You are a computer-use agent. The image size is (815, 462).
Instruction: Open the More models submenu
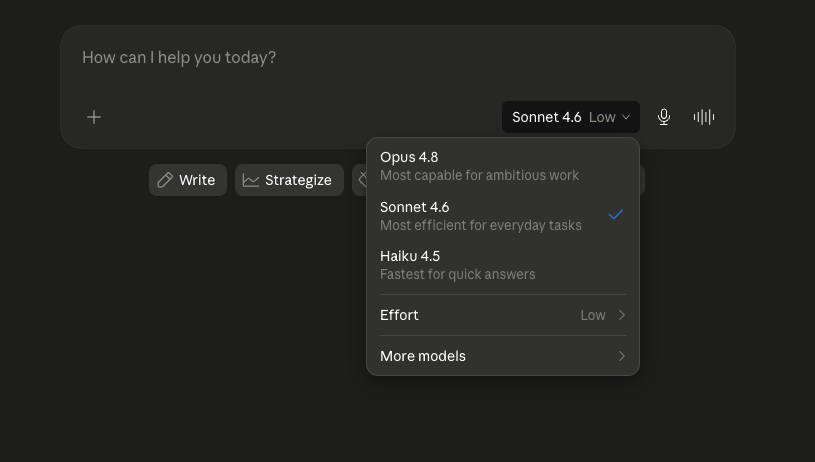pyautogui.click(x=503, y=356)
